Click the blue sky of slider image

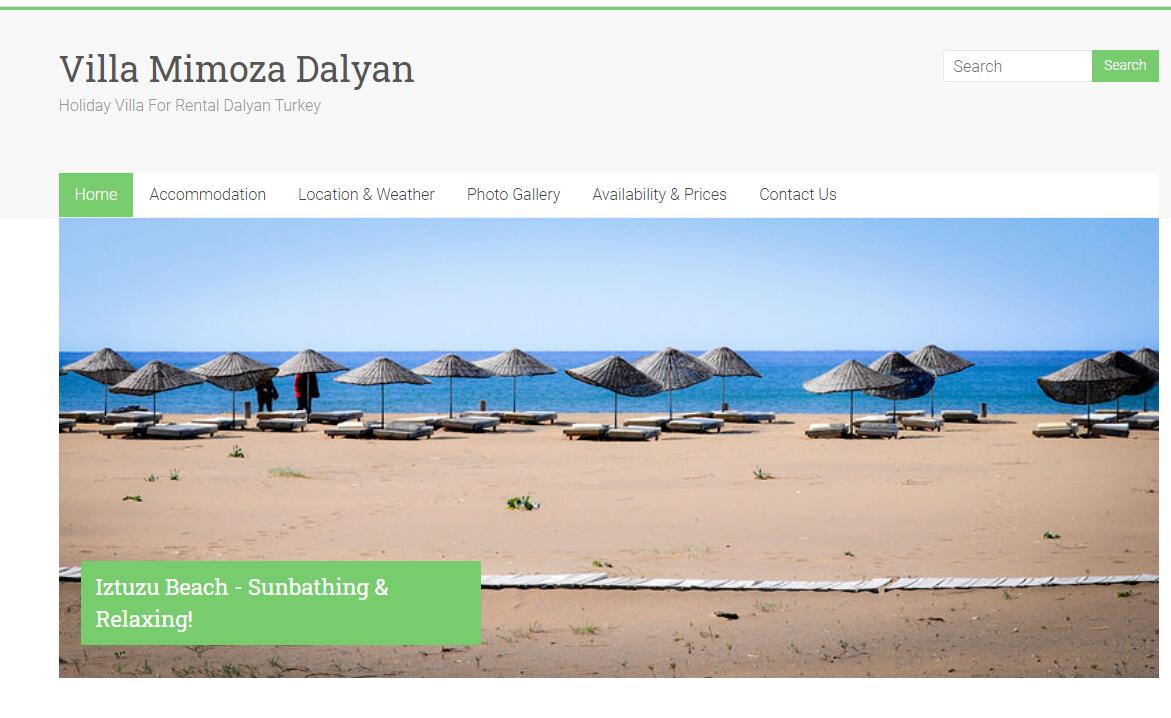609,284
